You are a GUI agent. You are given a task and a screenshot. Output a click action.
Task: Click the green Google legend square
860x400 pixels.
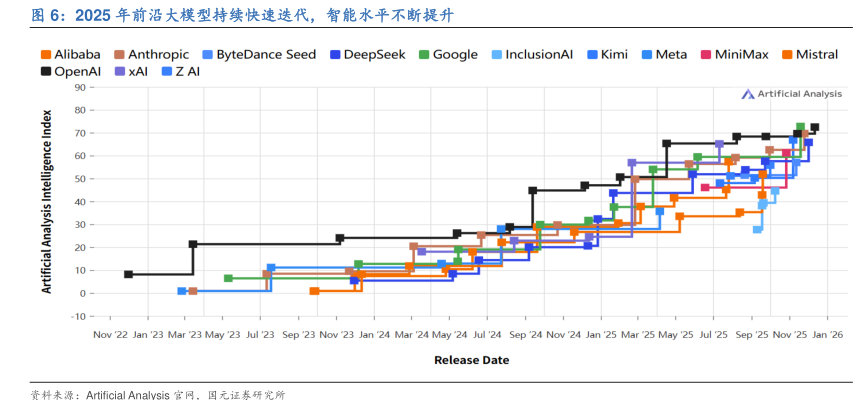[x=425, y=54]
